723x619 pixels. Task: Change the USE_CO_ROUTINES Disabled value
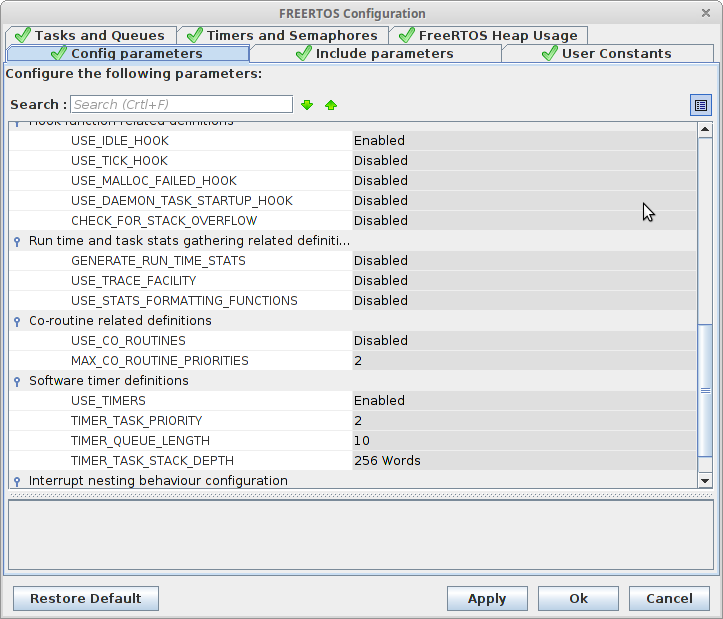[x=524, y=340]
